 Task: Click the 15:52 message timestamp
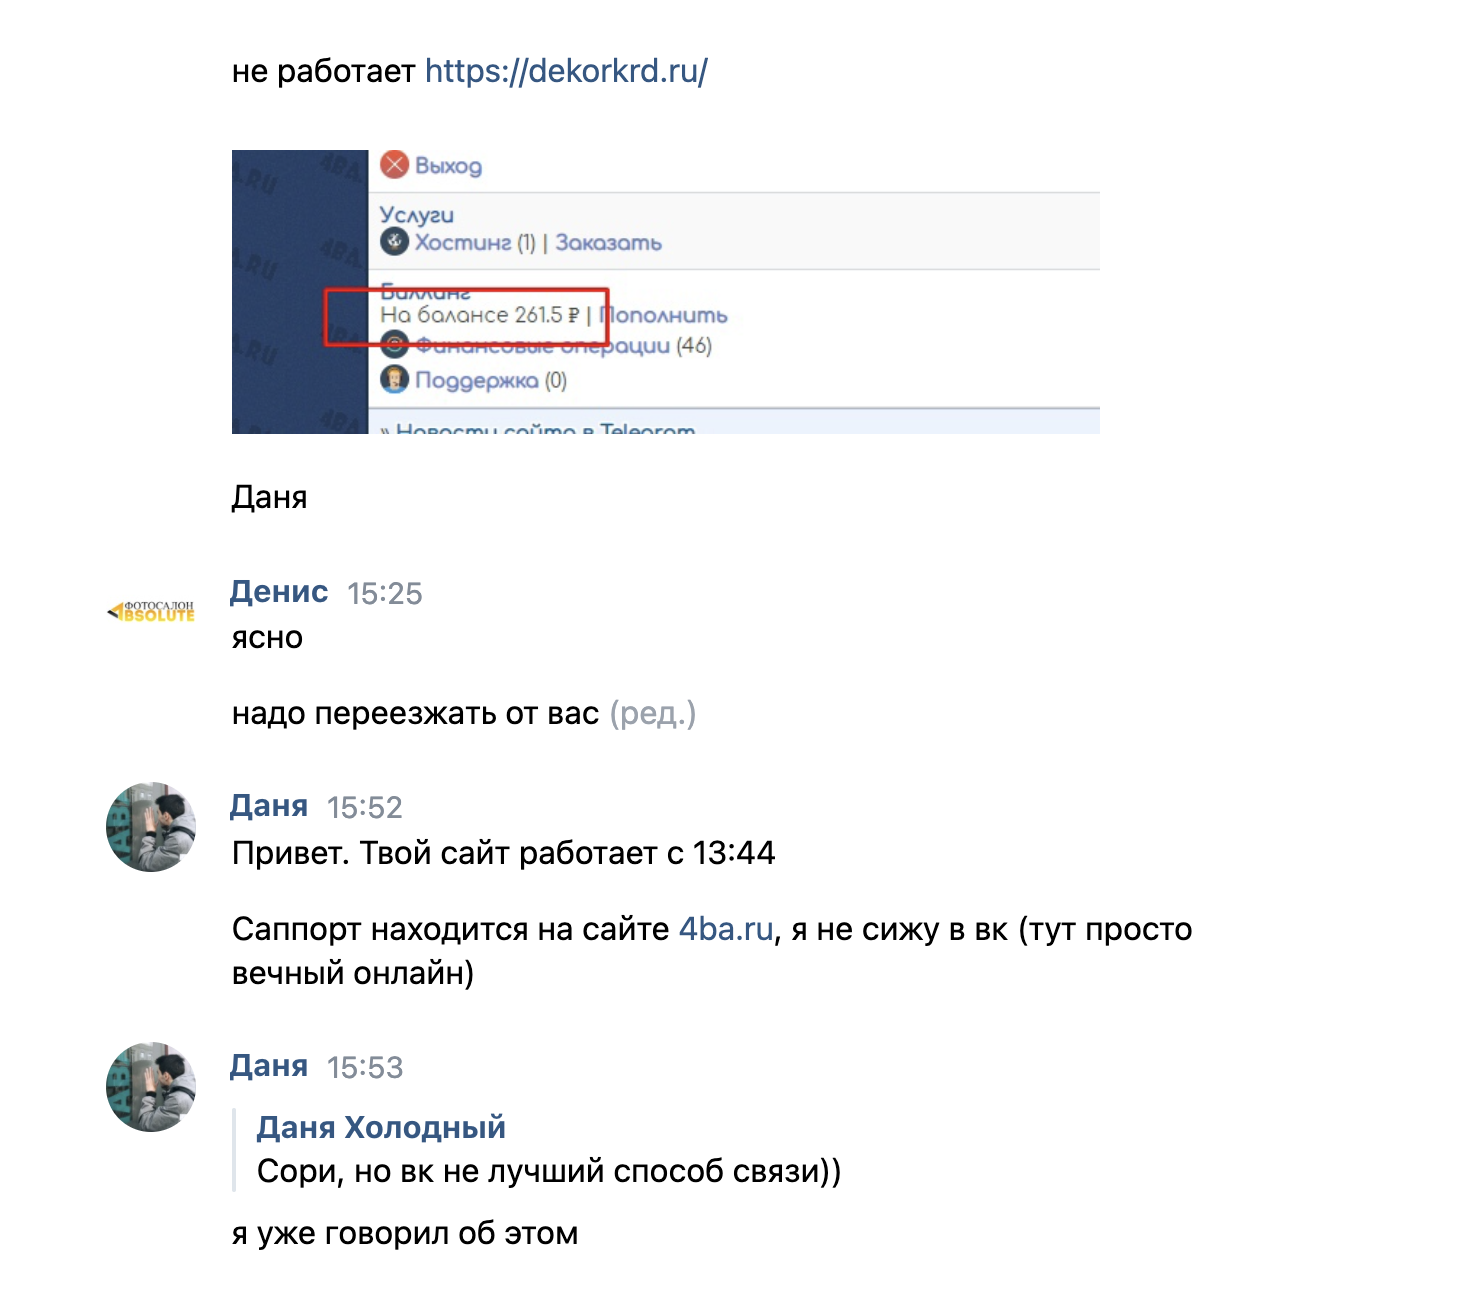click(365, 808)
